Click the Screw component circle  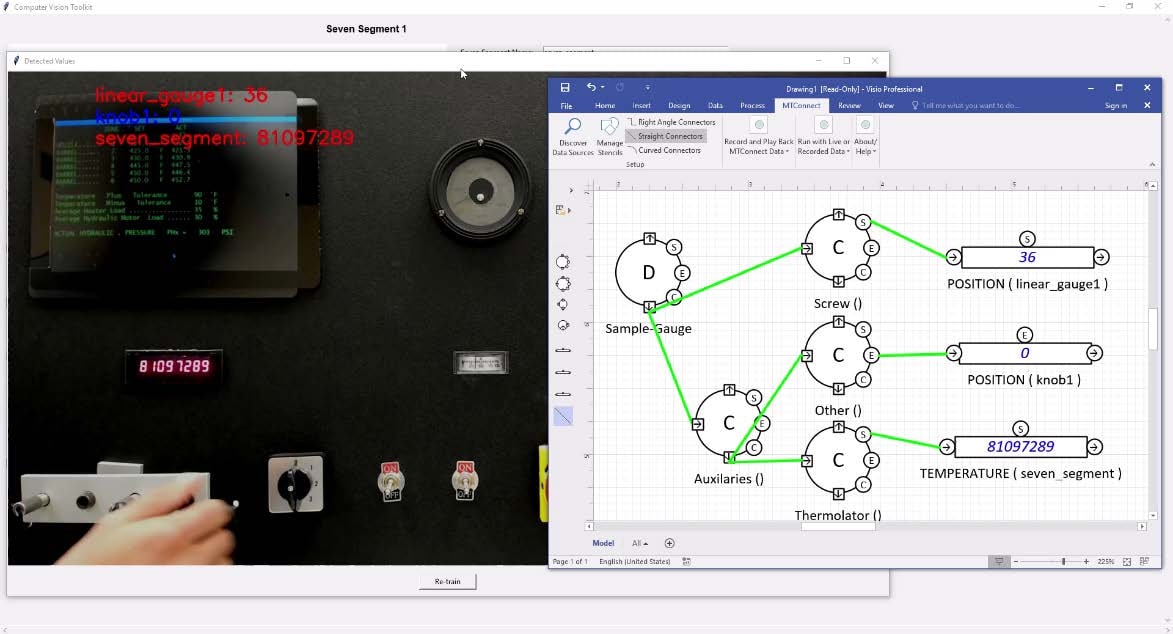[x=838, y=249]
